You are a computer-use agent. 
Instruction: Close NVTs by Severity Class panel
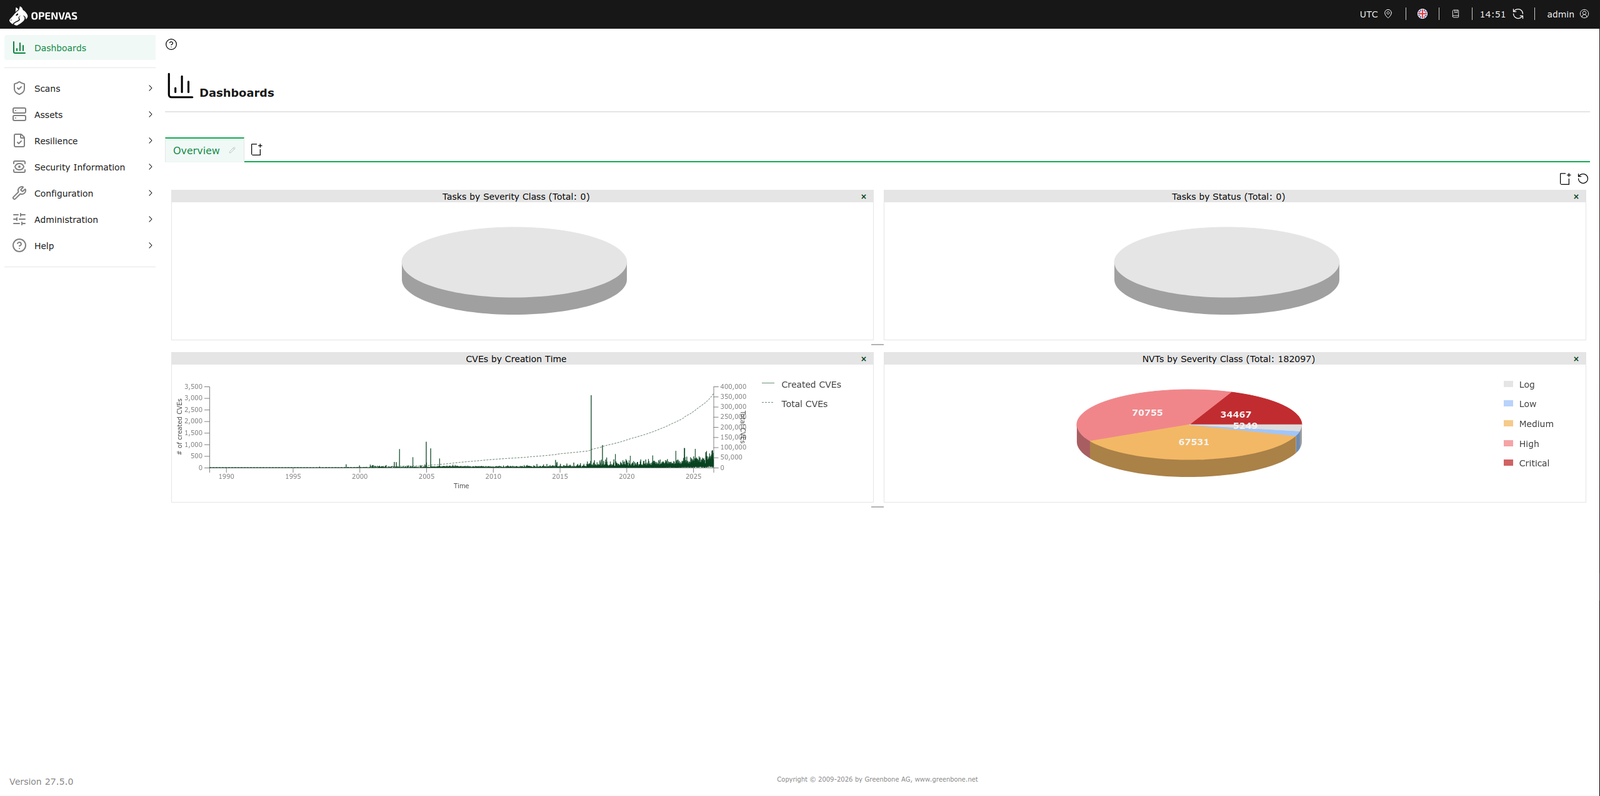[1576, 359]
